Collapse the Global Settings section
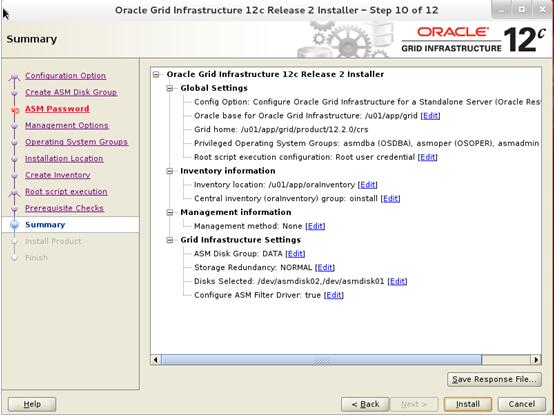The height and width of the screenshot is (418, 554). [170, 88]
